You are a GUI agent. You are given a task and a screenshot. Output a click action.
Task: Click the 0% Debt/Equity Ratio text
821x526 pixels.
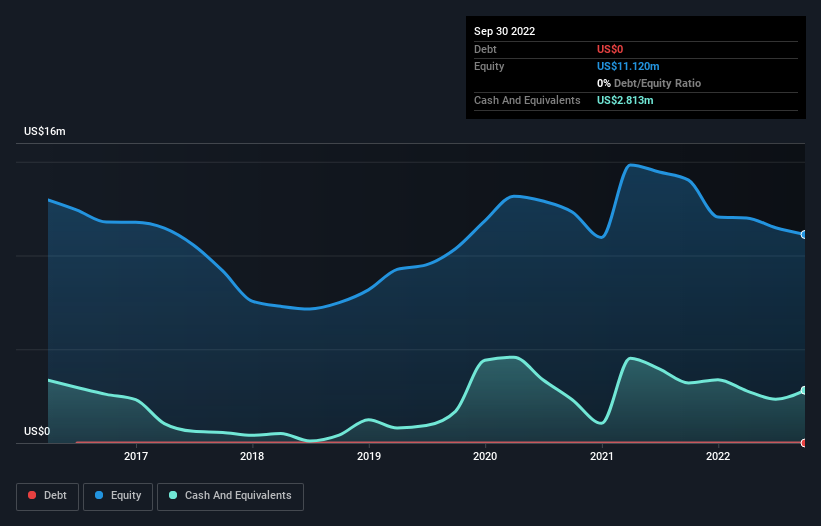(649, 83)
